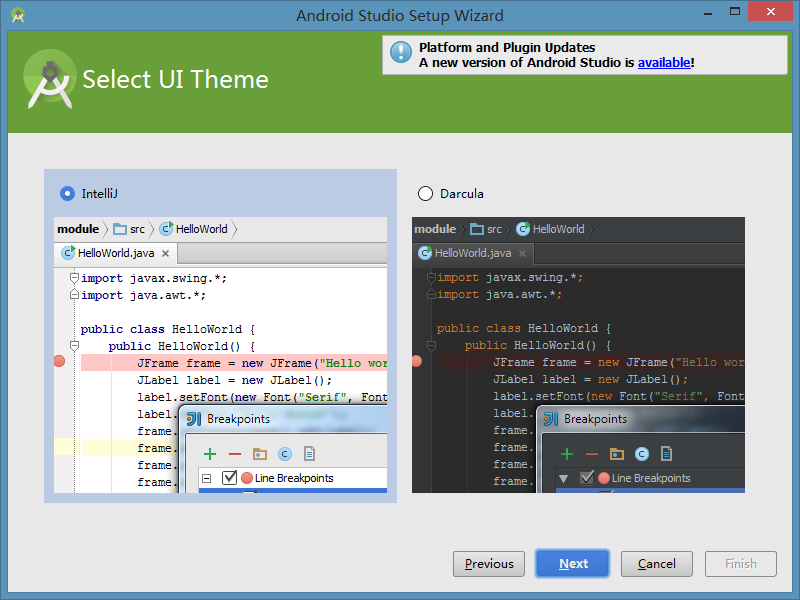
Task: Click document icon in Darcula Breakpoints toolbar
Action: click(x=666, y=454)
